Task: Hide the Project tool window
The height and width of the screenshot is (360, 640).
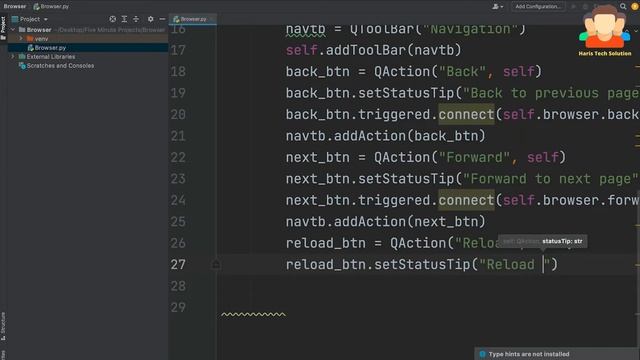Action: (162, 19)
